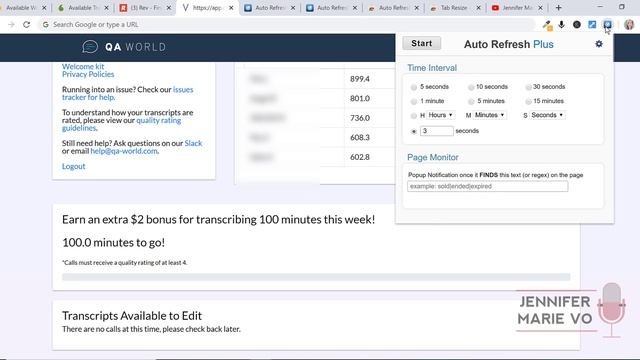This screenshot has width=640, height=360.
Task: Click the Transcripts Available to Edit heading
Action: click(132, 316)
